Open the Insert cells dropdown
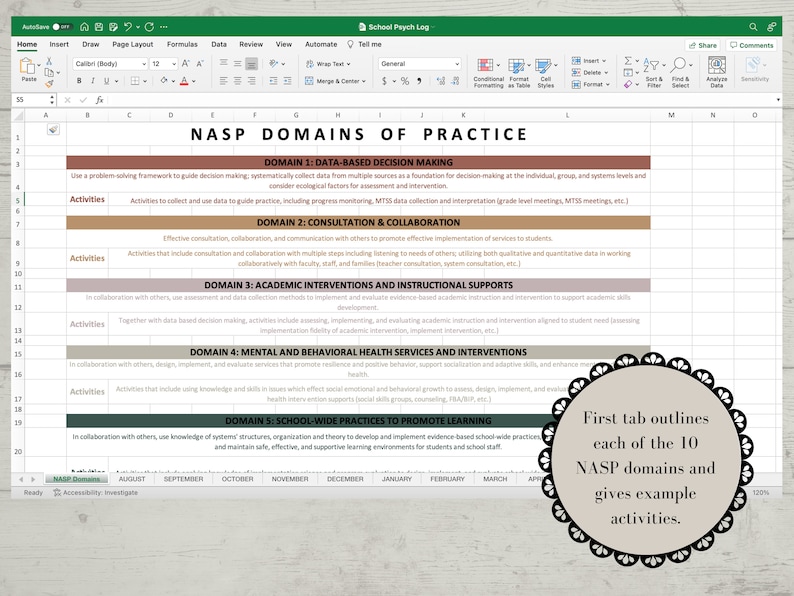794x596 pixels. click(589, 61)
